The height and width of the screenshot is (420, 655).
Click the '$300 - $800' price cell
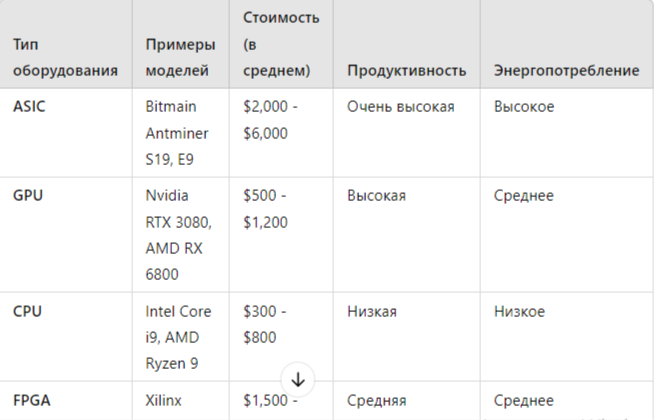[x=282, y=337]
